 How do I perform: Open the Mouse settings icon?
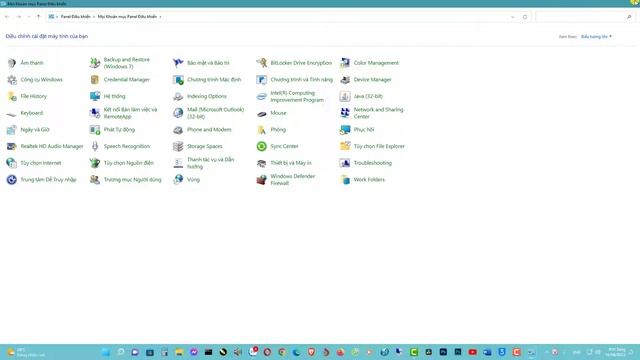coord(261,113)
